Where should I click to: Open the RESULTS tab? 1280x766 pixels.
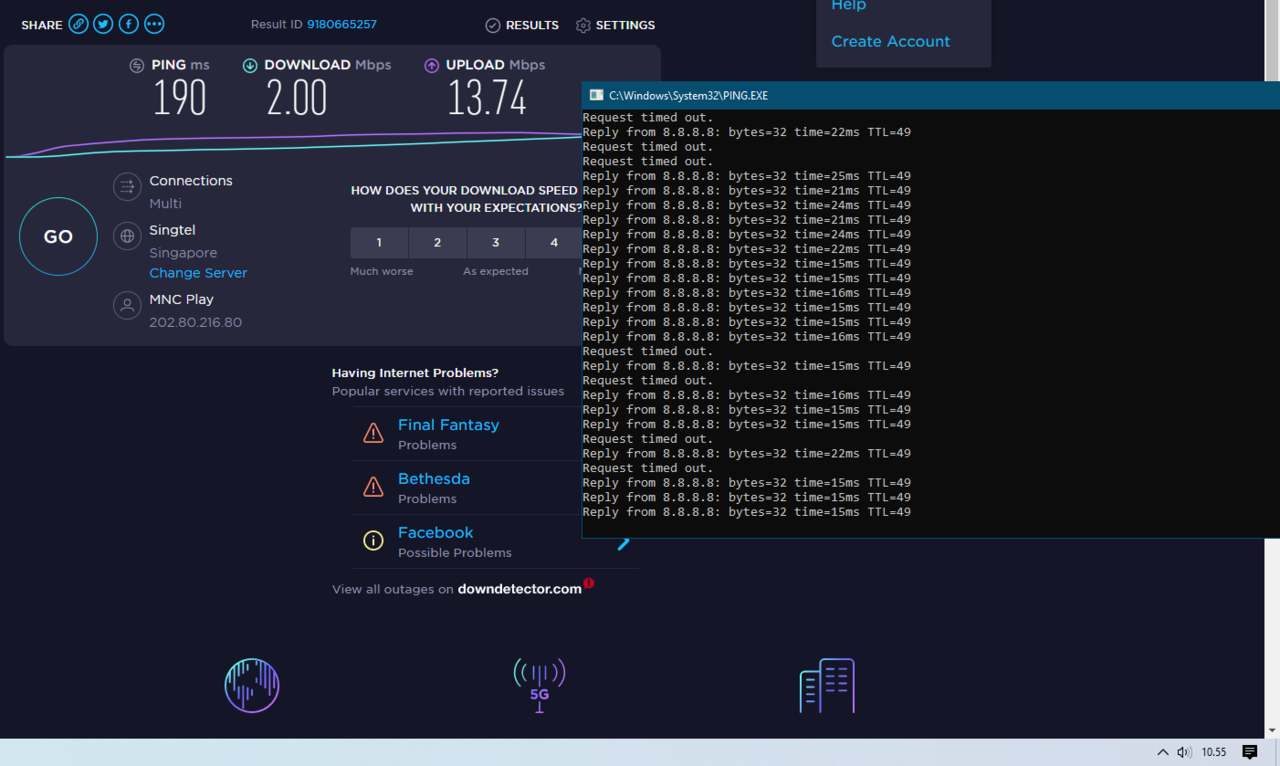tap(522, 25)
